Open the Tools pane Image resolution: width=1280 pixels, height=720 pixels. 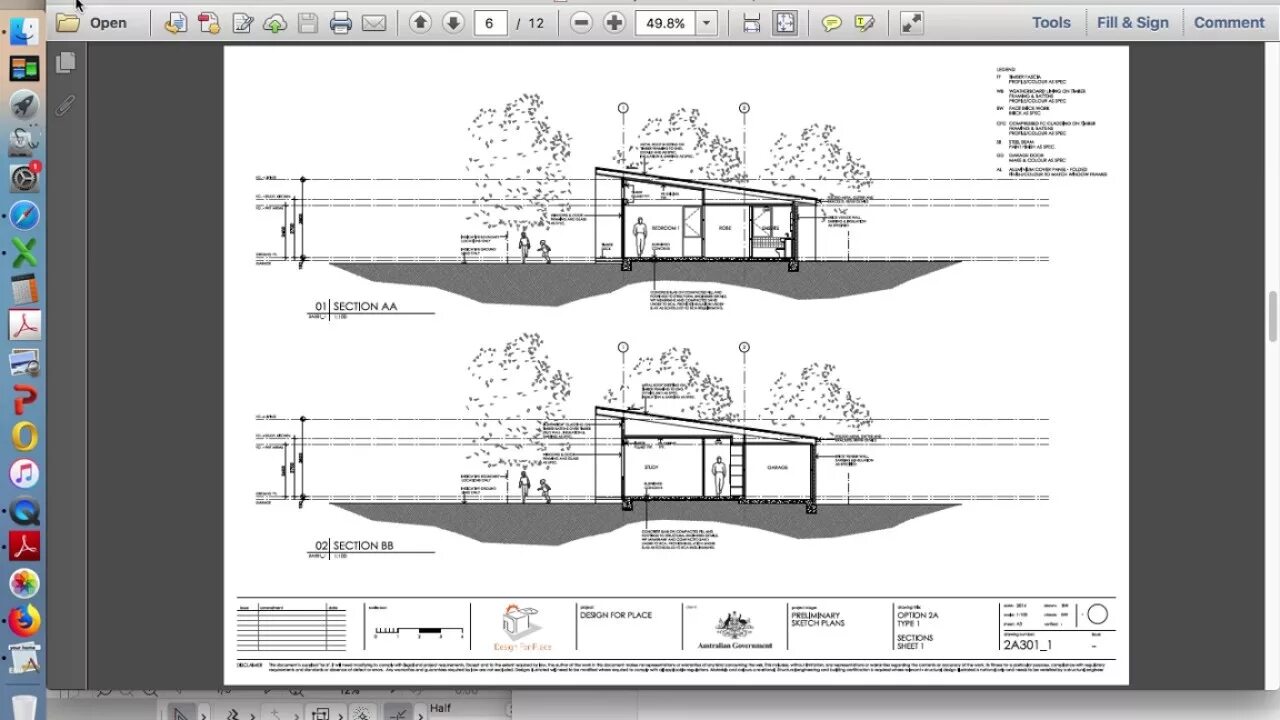1051,22
